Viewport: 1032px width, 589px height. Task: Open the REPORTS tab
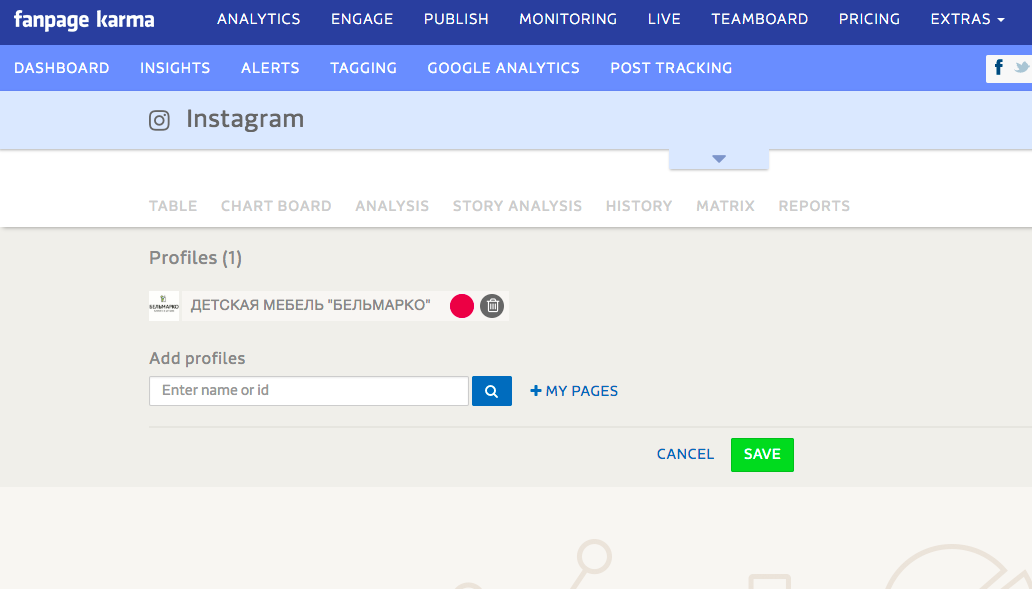coord(814,206)
